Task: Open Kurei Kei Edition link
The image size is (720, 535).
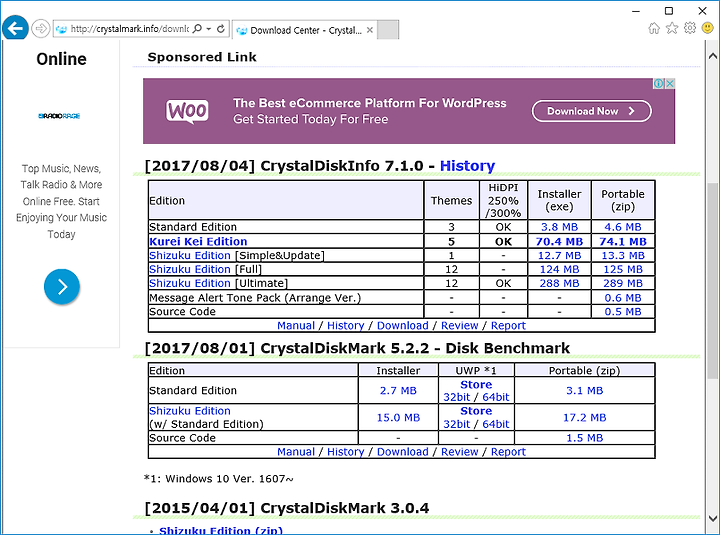Action: (198, 242)
